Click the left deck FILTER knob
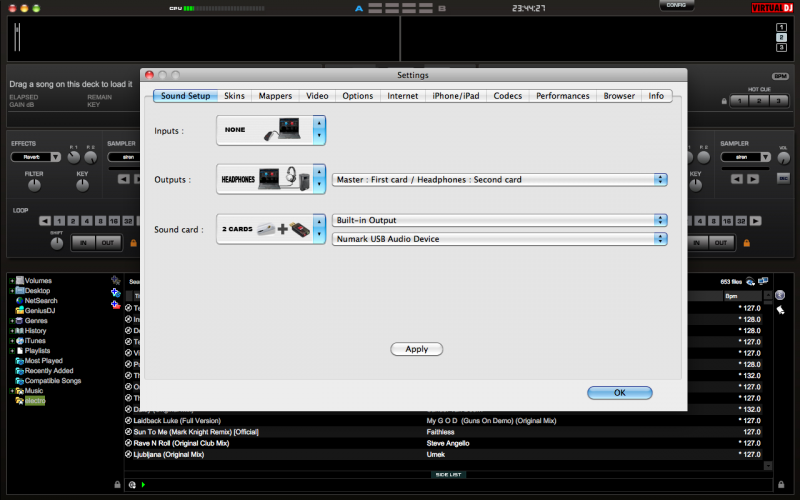Screen dimensions: 800x500 tap(34, 186)
